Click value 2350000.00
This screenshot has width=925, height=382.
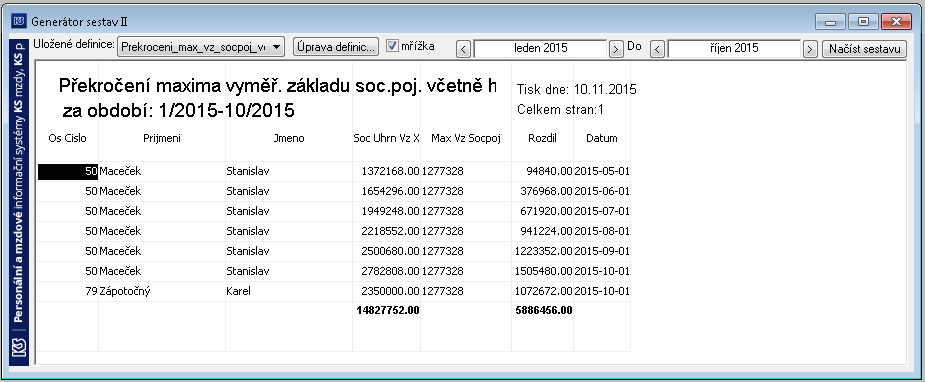[x=390, y=291]
